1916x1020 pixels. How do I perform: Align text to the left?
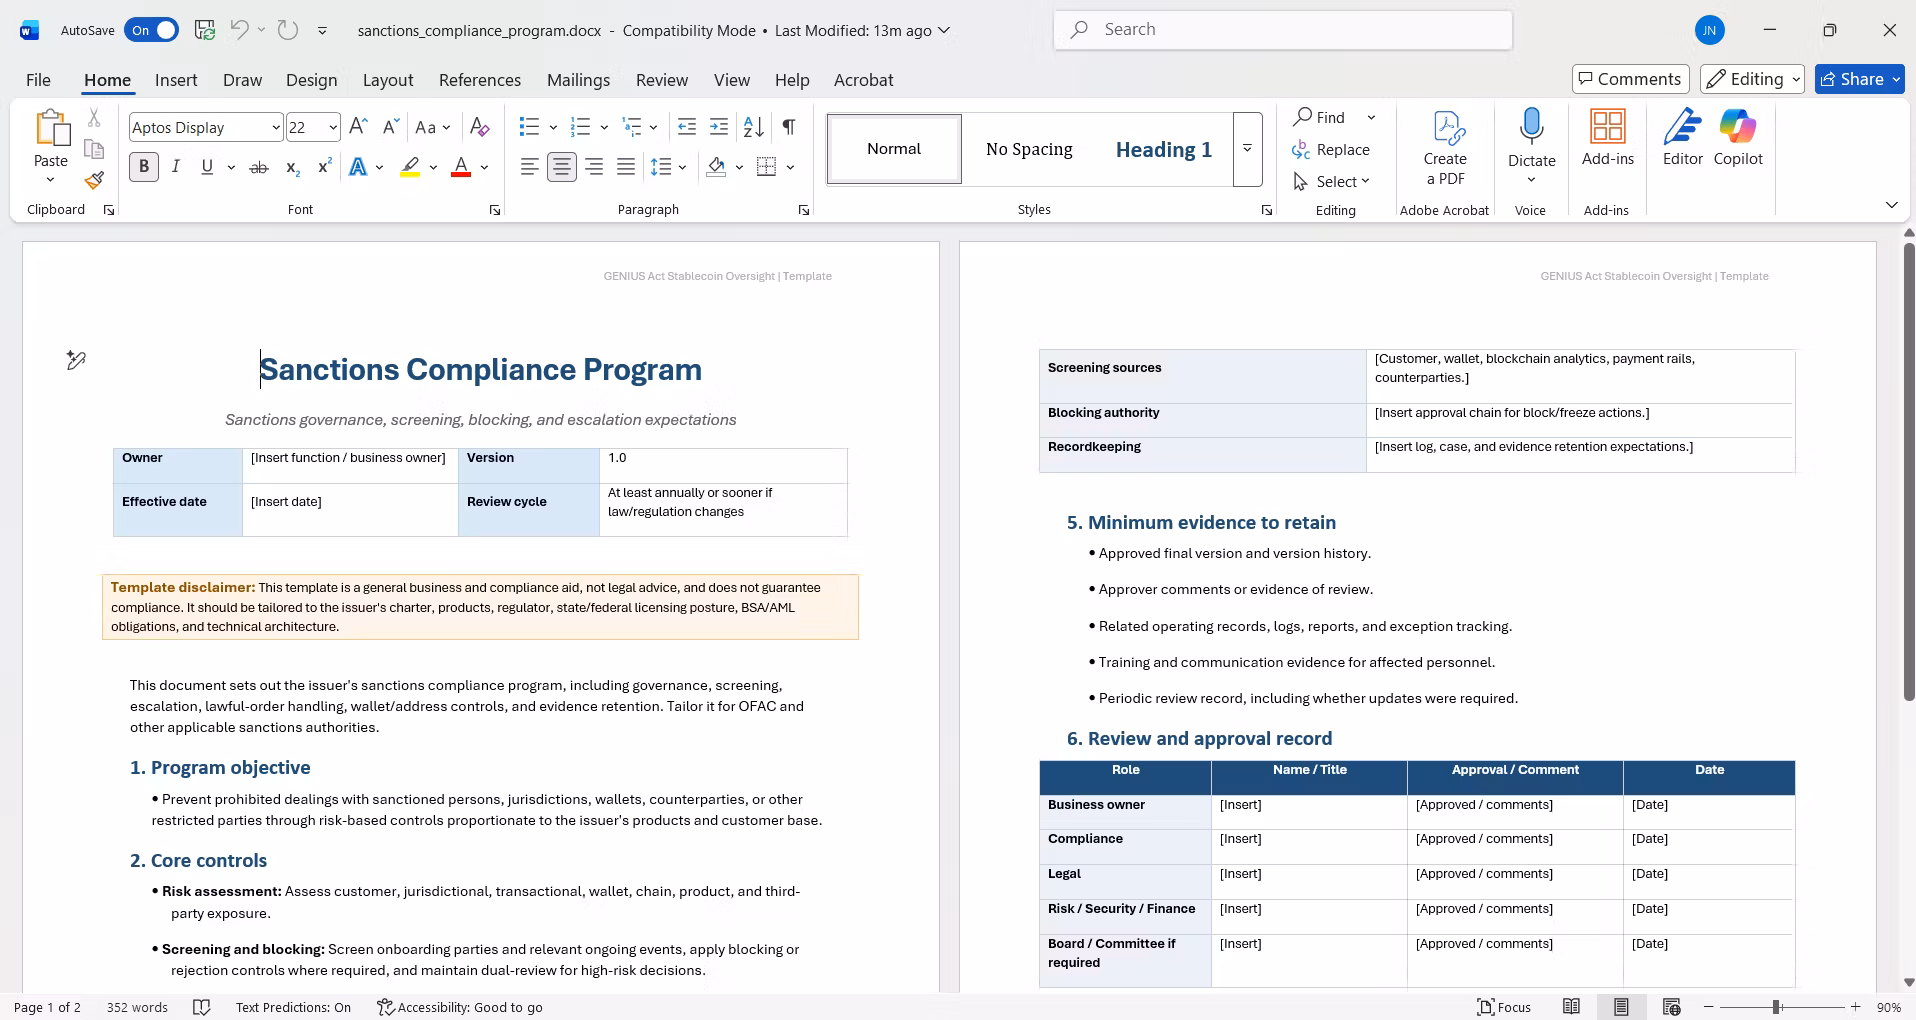click(530, 167)
